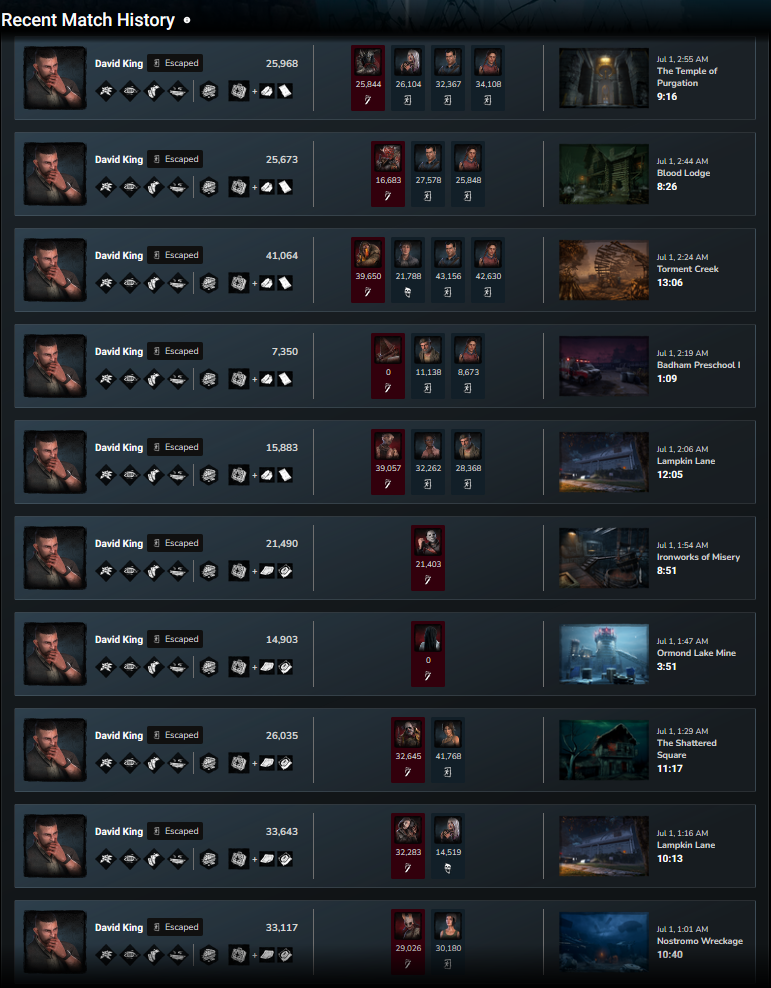The image size is (771, 988).
Task: Click the Escaped badge in the Shattered Square match
Action: click(175, 735)
